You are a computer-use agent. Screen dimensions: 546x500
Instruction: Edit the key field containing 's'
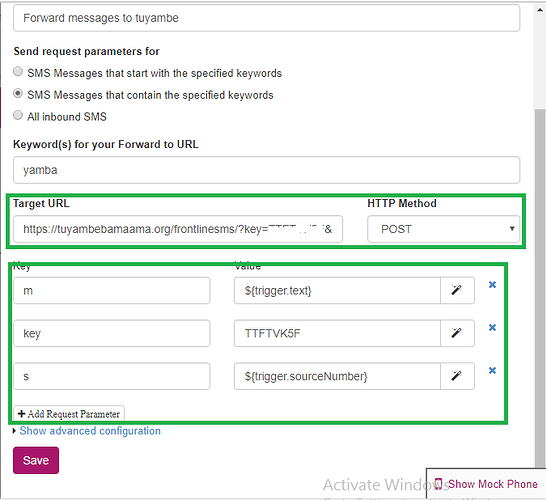[x=111, y=376]
